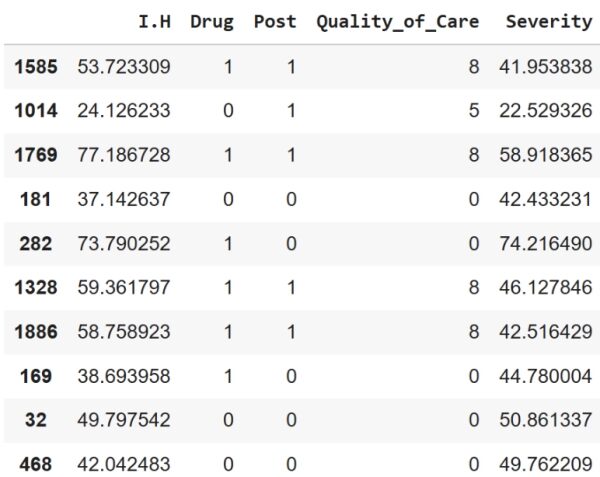The height and width of the screenshot is (477, 600).
Task: Click row index 169
Action: [35, 375]
